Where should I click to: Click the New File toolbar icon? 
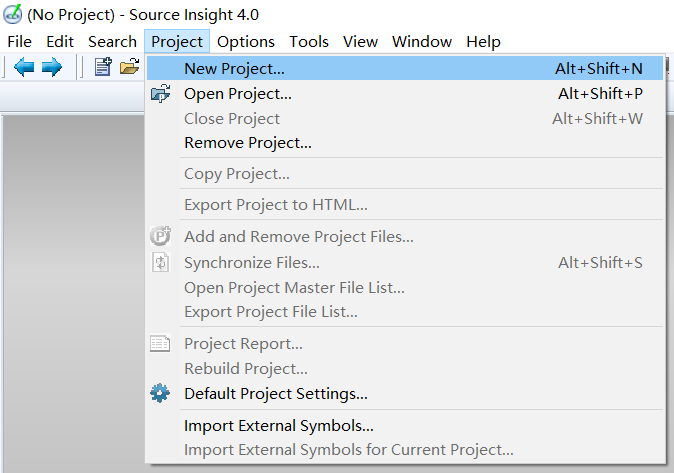point(103,67)
